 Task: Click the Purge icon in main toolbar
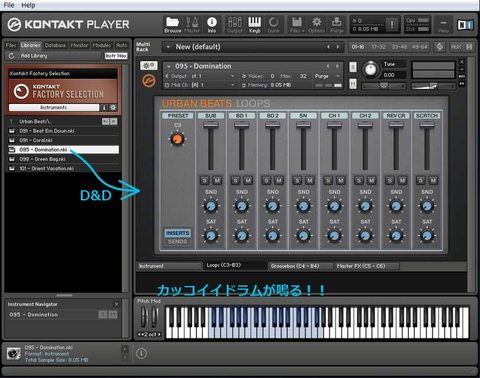337,25
